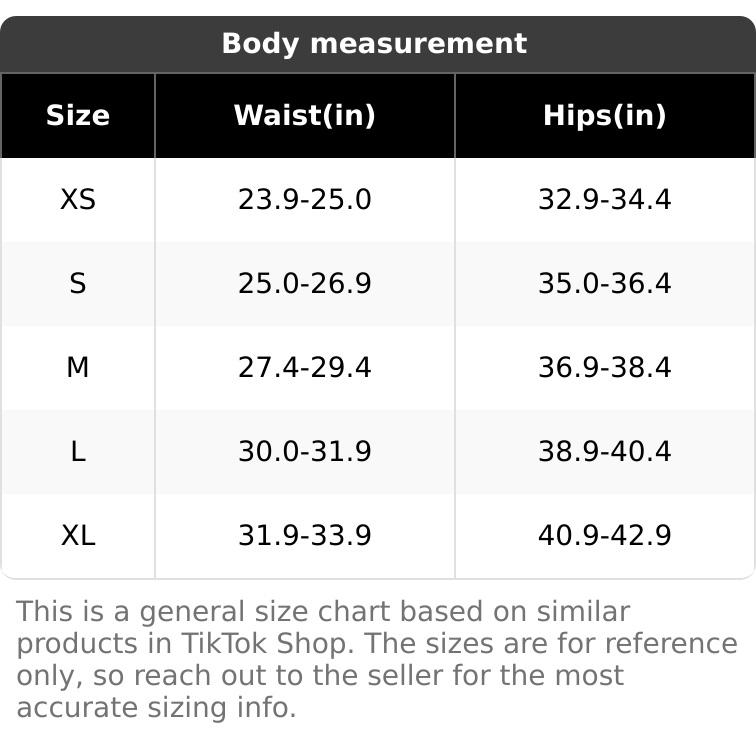Click the TikTok Shop size chart disclaimer

[377, 659]
